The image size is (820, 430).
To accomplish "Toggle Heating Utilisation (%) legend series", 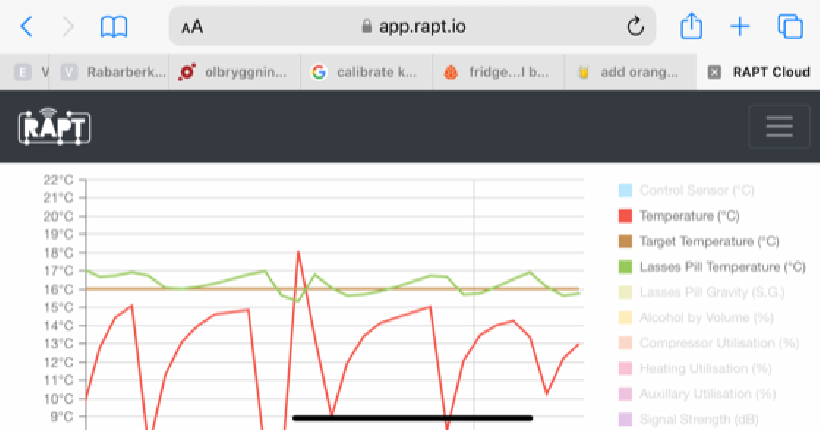I will point(695,368).
